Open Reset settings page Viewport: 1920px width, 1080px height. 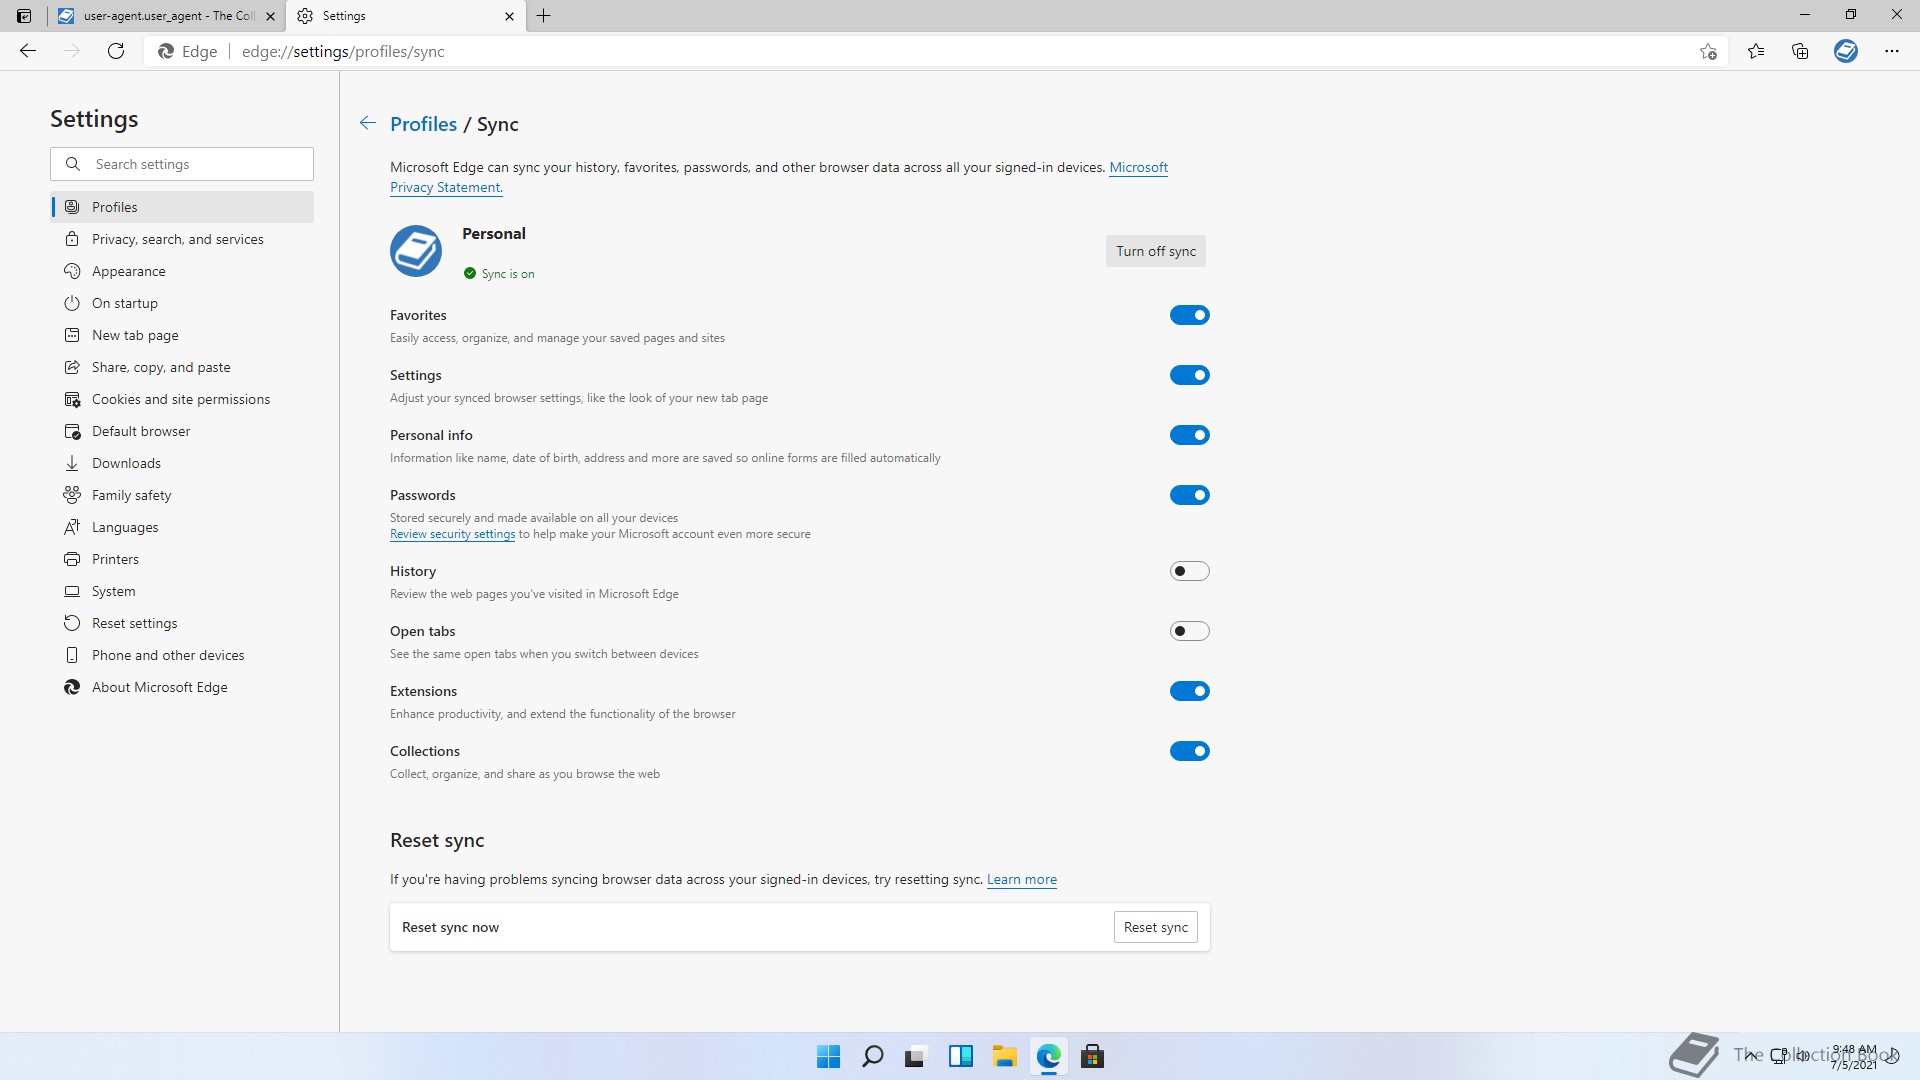point(182,623)
